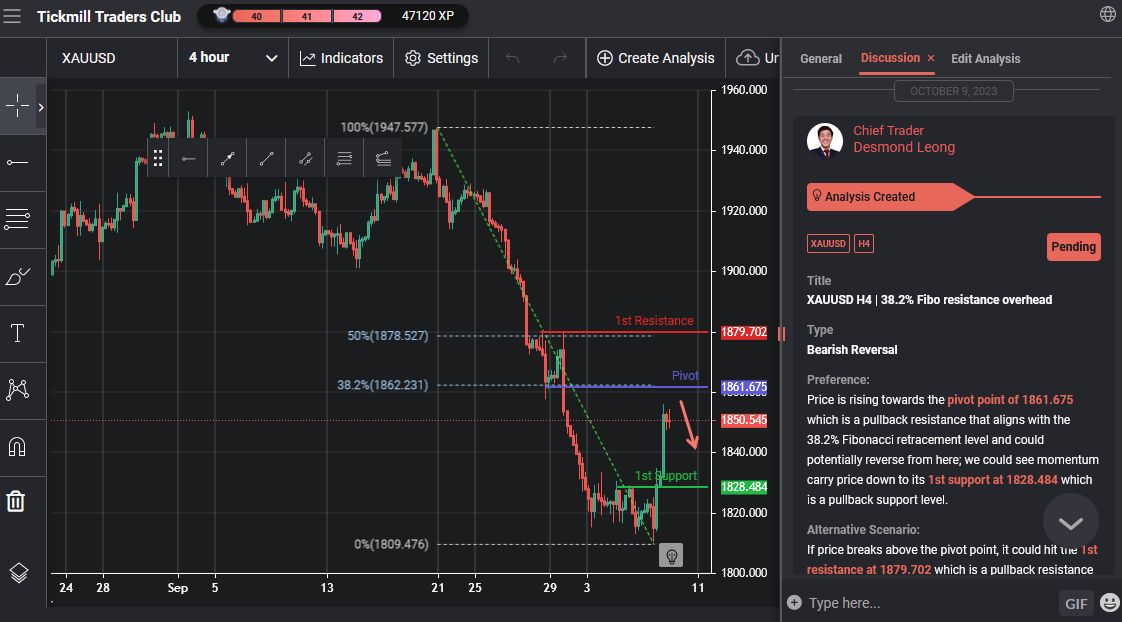Image resolution: width=1122 pixels, height=622 pixels.
Task: Click the Analysis Created banner
Action: click(x=890, y=197)
